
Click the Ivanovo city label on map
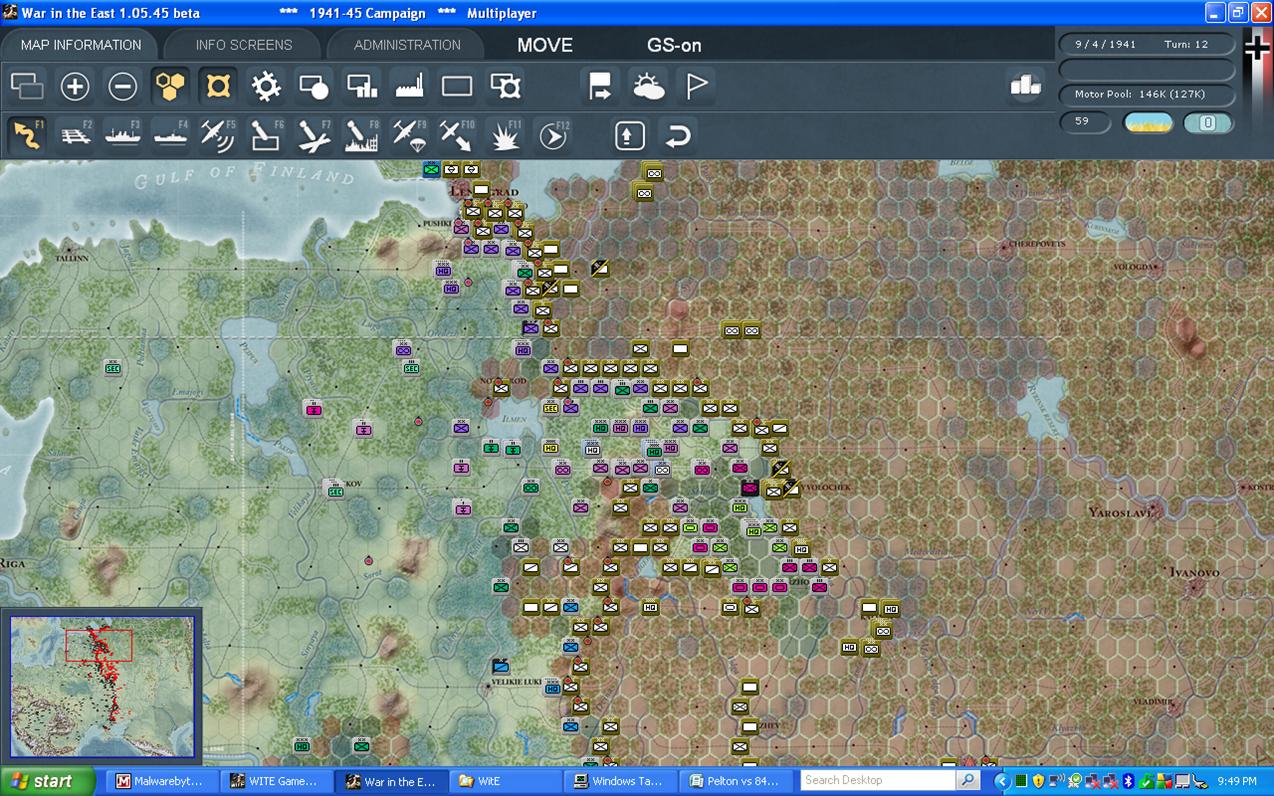pyautogui.click(x=1195, y=572)
